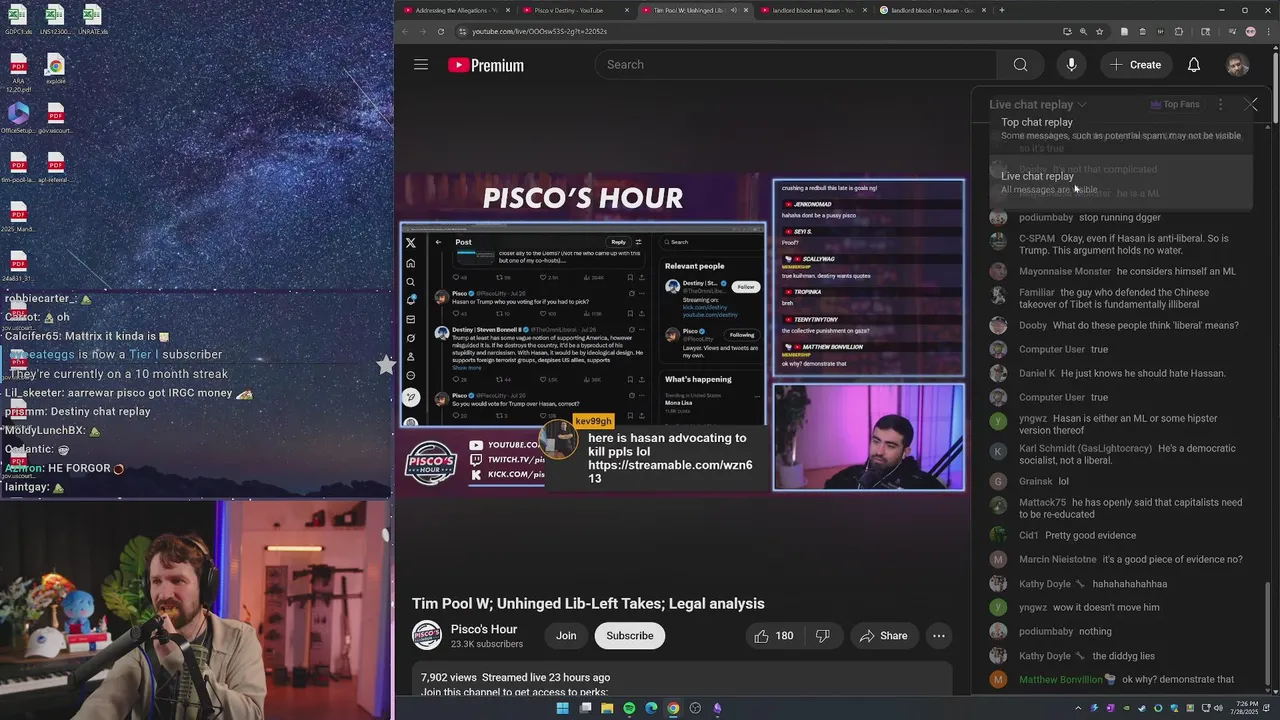Click the Chrome address bar URL
The width and height of the screenshot is (1280, 720).
click(x=540, y=31)
